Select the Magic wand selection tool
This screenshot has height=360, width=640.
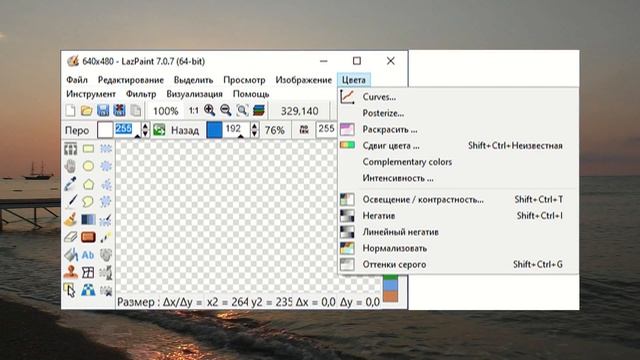click(x=106, y=237)
